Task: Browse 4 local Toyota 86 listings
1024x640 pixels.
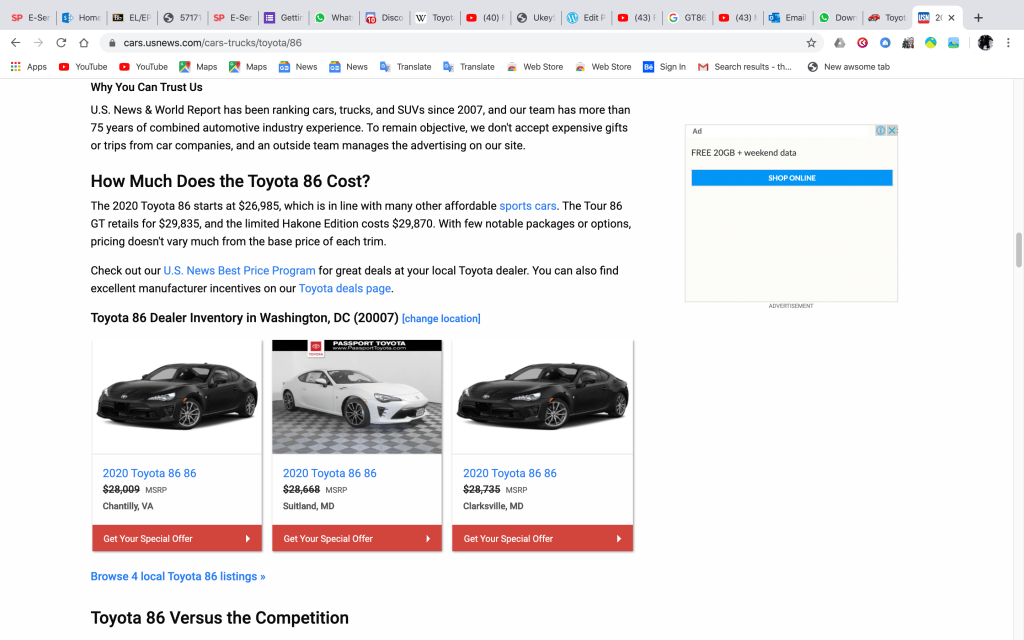Action: [x=178, y=577]
